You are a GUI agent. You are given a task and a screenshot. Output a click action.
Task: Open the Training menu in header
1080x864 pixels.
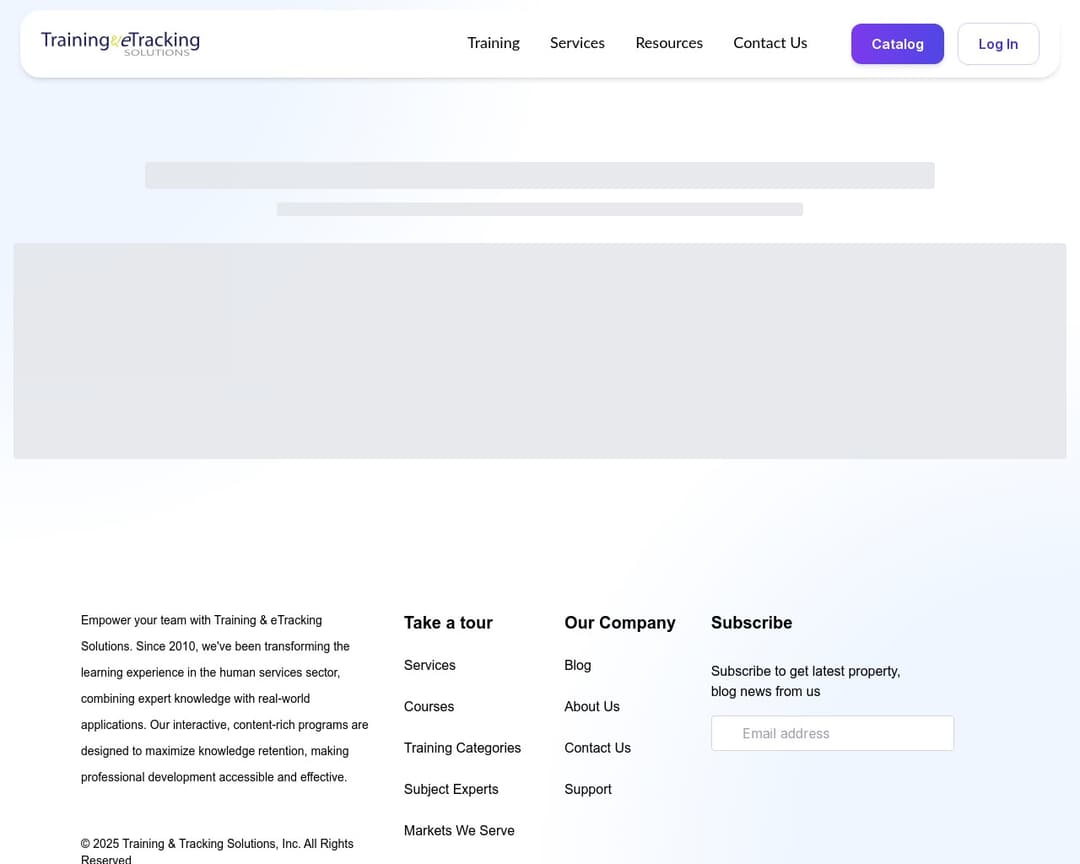point(493,43)
